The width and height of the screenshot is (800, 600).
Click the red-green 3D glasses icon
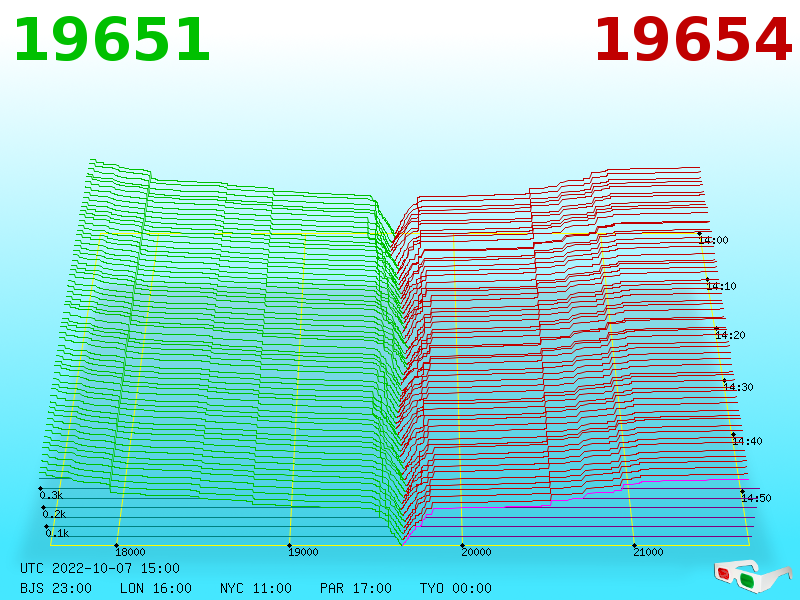[x=752, y=577]
